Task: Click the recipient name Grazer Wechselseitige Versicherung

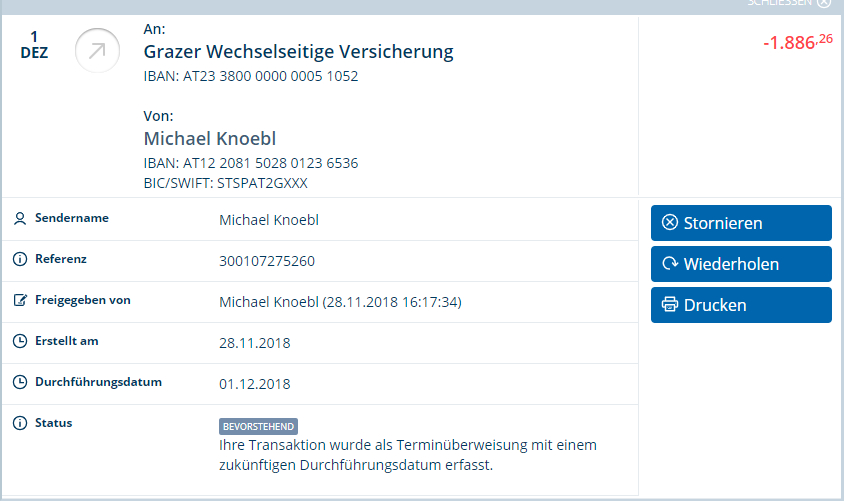Action: click(298, 52)
